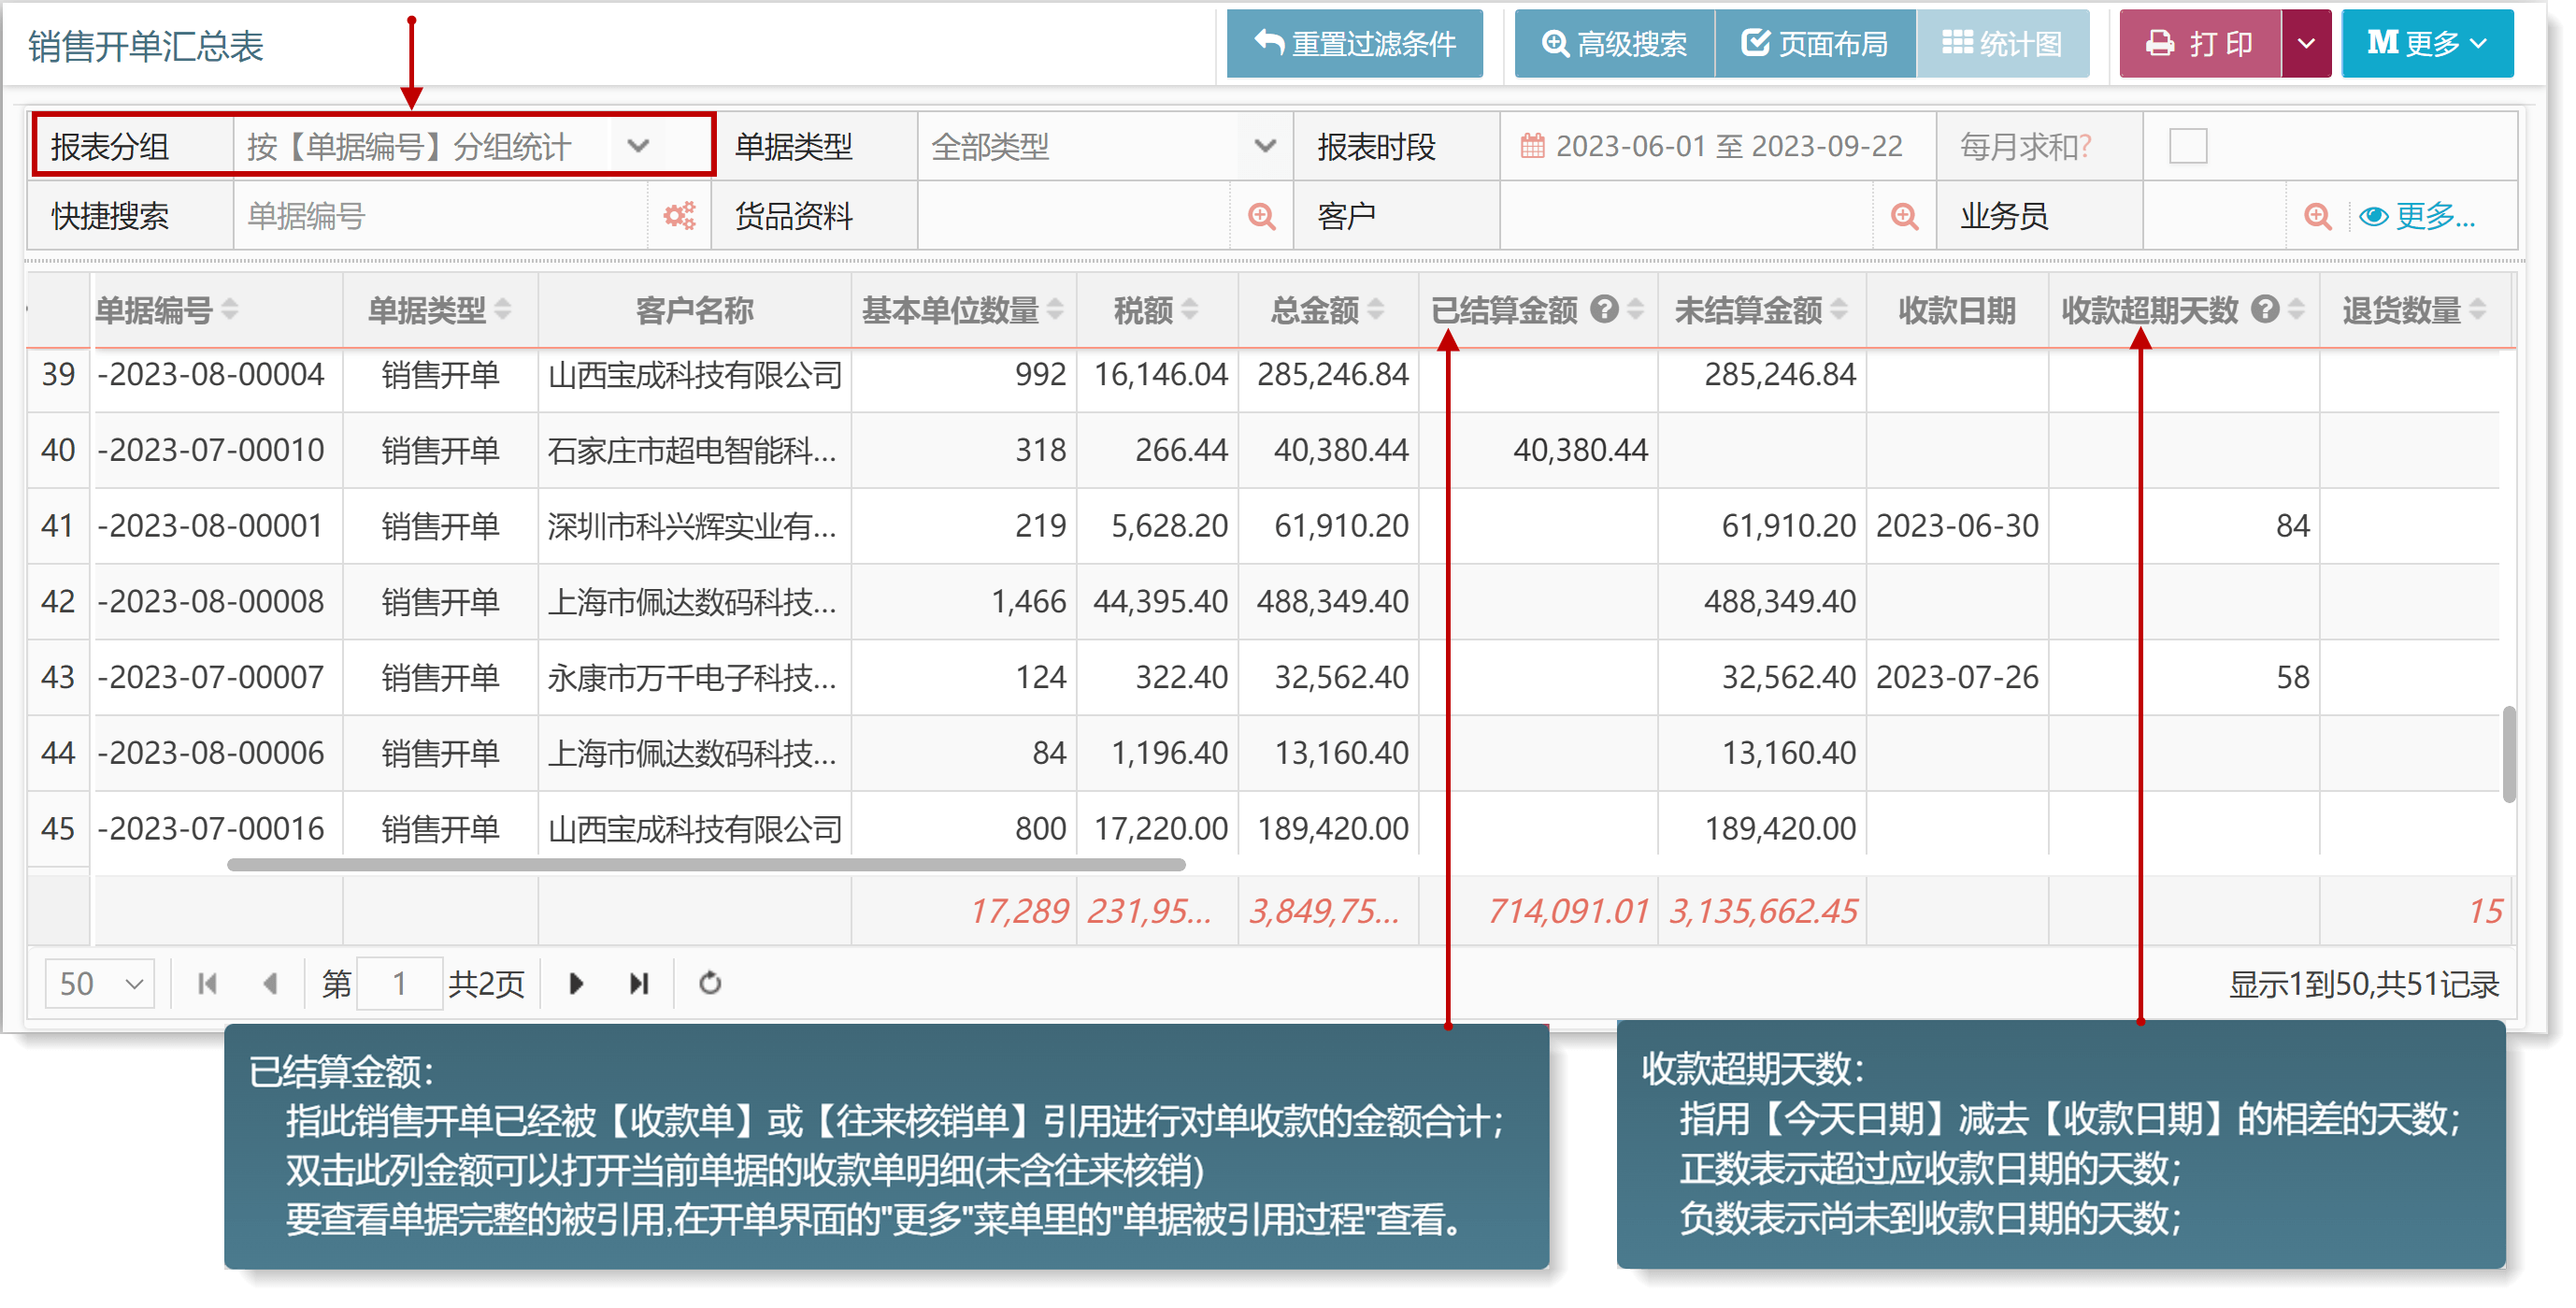The width and height of the screenshot is (2576, 1308).
Task: Go to the last page using pager icon
Action: click(x=639, y=984)
